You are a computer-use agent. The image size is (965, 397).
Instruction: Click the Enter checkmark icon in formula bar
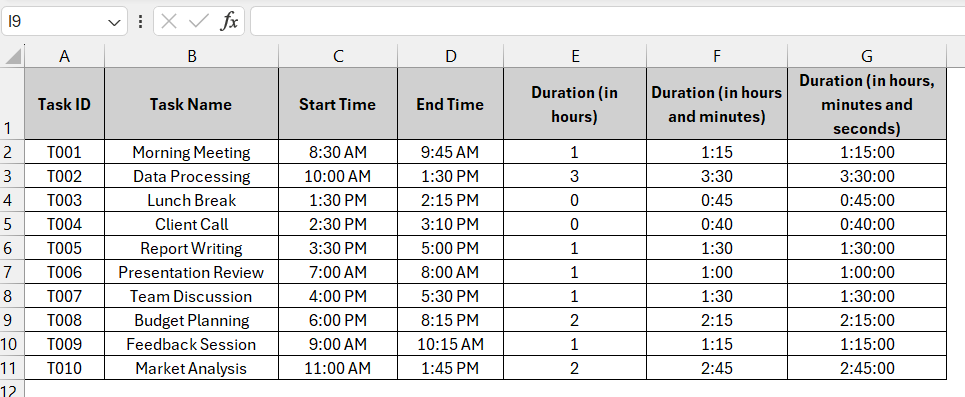(x=199, y=22)
